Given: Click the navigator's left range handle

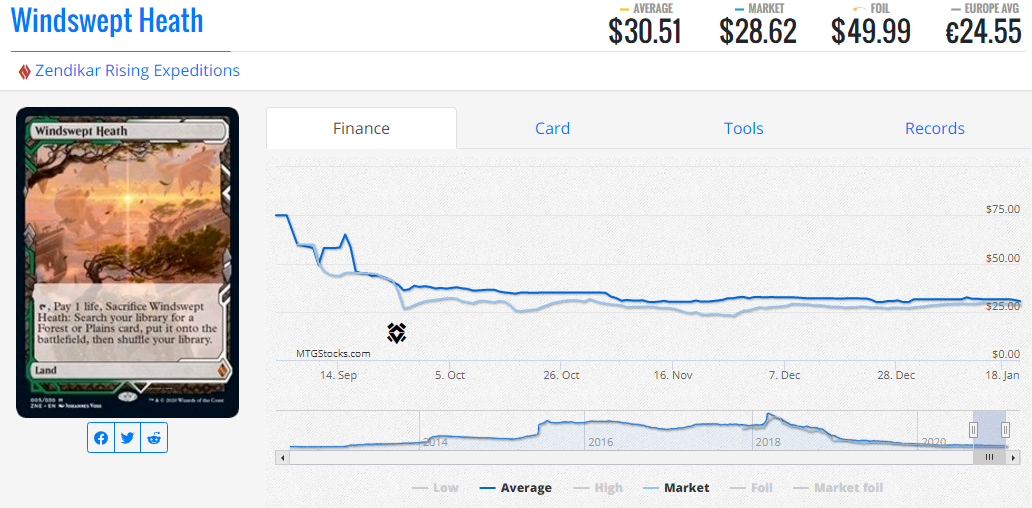Looking at the screenshot, I should pyautogui.click(x=973, y=430).
